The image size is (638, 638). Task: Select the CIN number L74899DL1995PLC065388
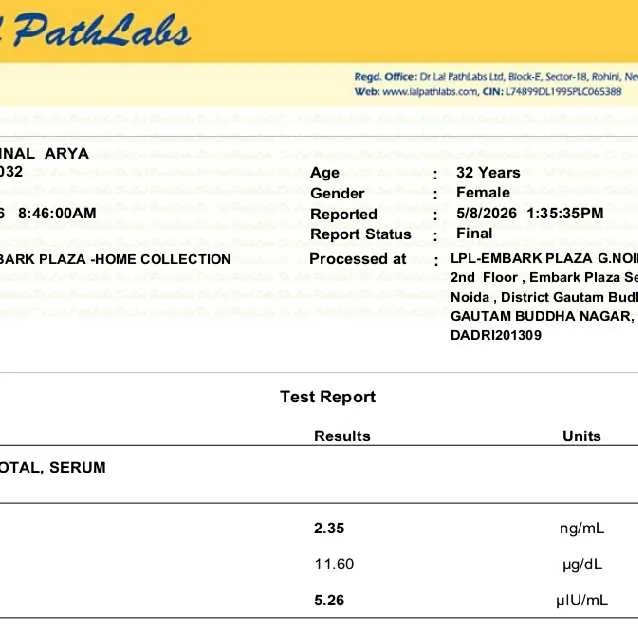564,92
